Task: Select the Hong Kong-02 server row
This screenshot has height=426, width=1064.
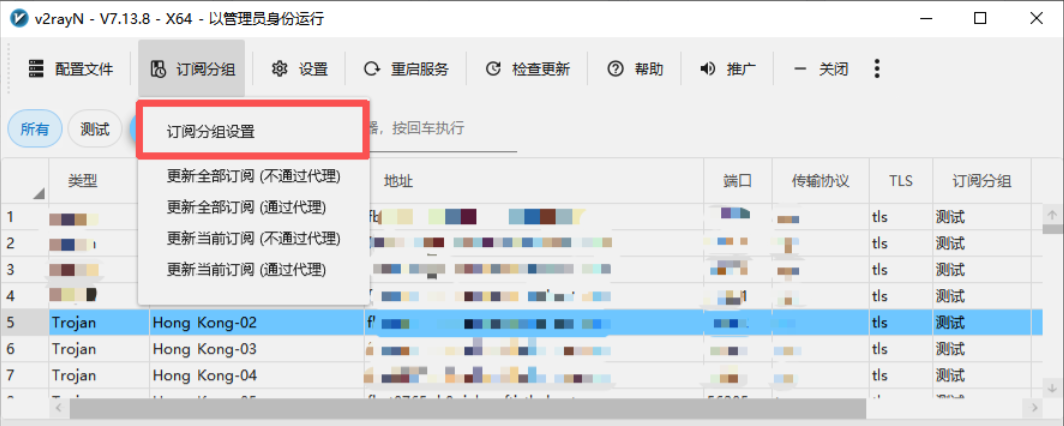Action: pos(521,323)
